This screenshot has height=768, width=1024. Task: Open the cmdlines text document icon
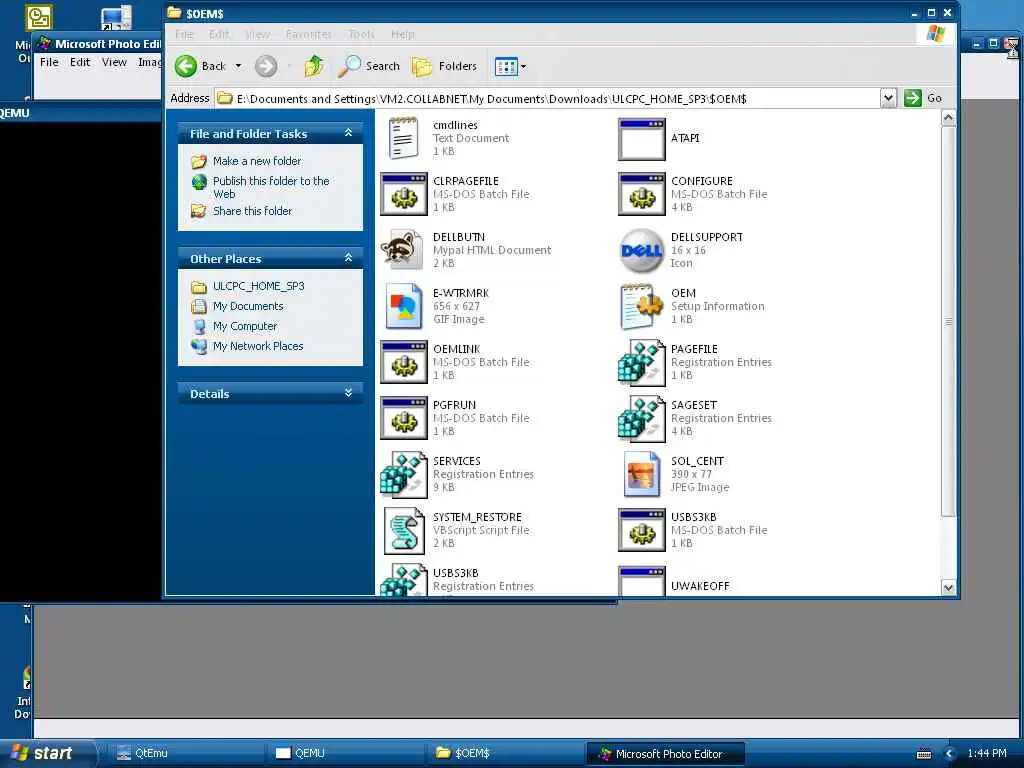[x=403, y=138]
